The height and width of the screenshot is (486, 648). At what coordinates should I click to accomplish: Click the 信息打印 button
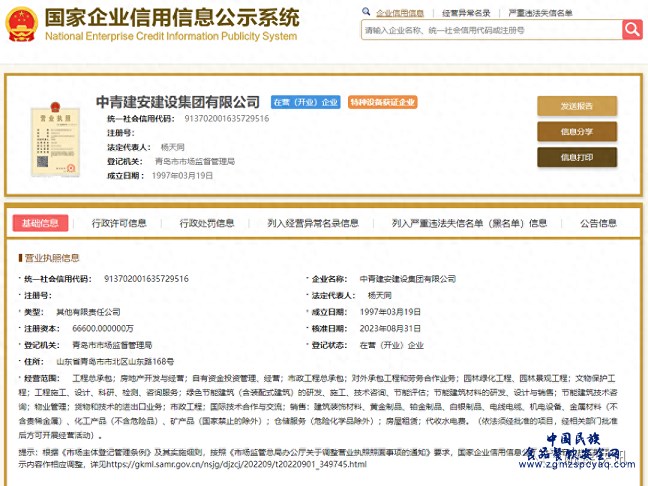pyautogui.click(x=577, y=157)
